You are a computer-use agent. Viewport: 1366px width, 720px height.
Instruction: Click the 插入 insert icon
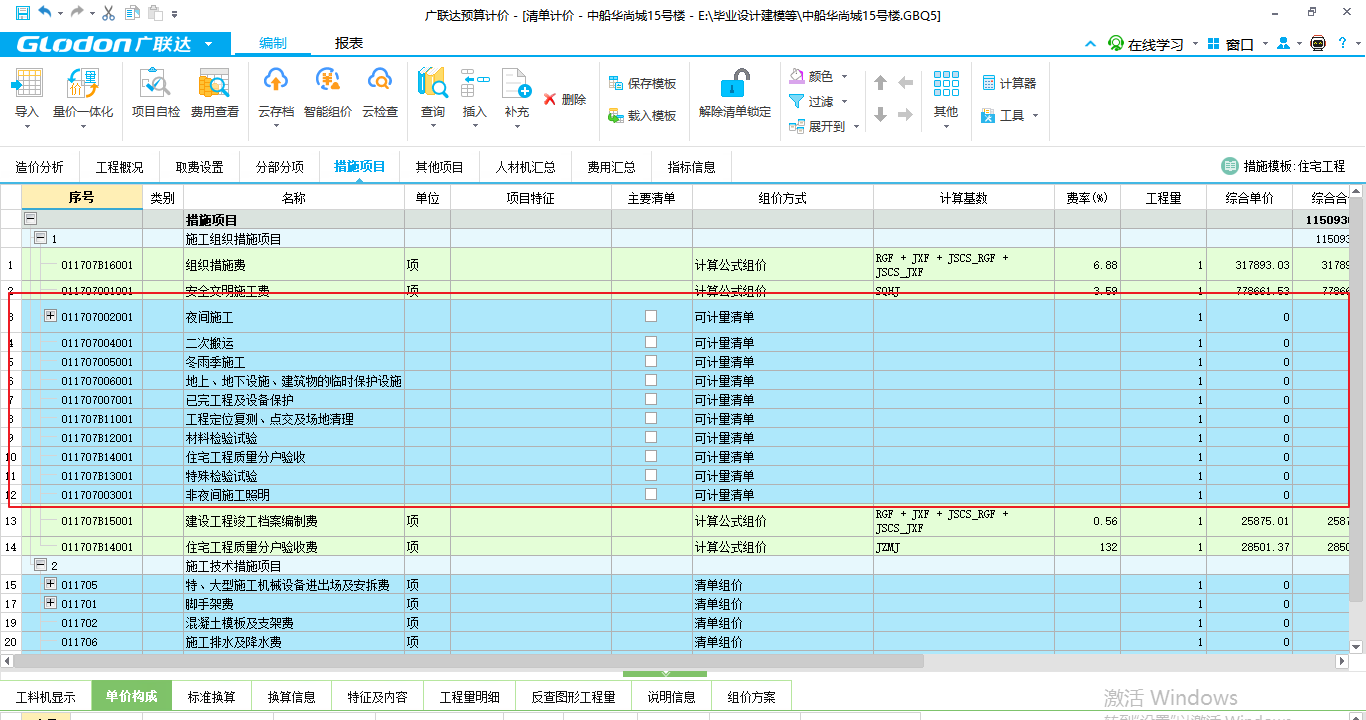coord(474,84)
